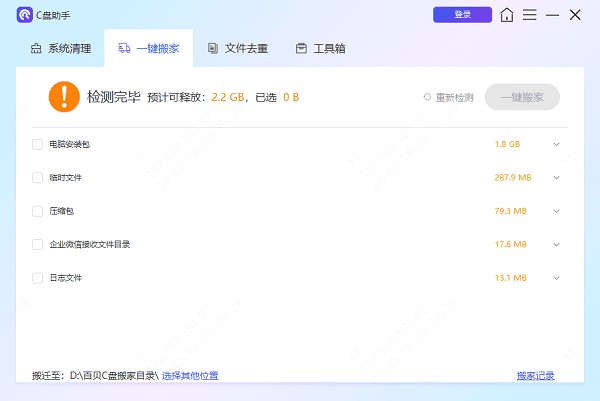Image resolution: width=600 pixels, height=401 pixels.
Task: Select the 日志文件 checkbox
Action: coord(37,278)
